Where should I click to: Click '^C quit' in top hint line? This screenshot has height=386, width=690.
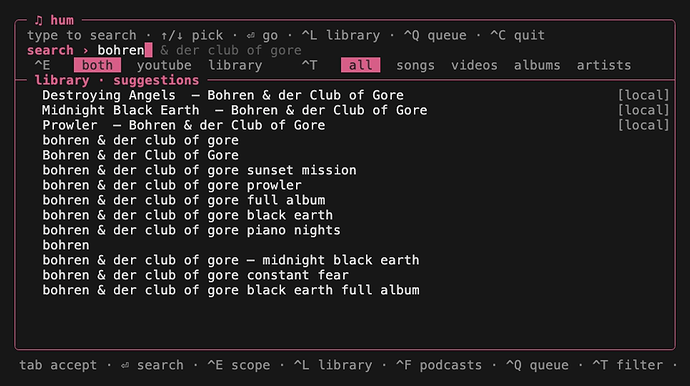(x=518, y=35)
